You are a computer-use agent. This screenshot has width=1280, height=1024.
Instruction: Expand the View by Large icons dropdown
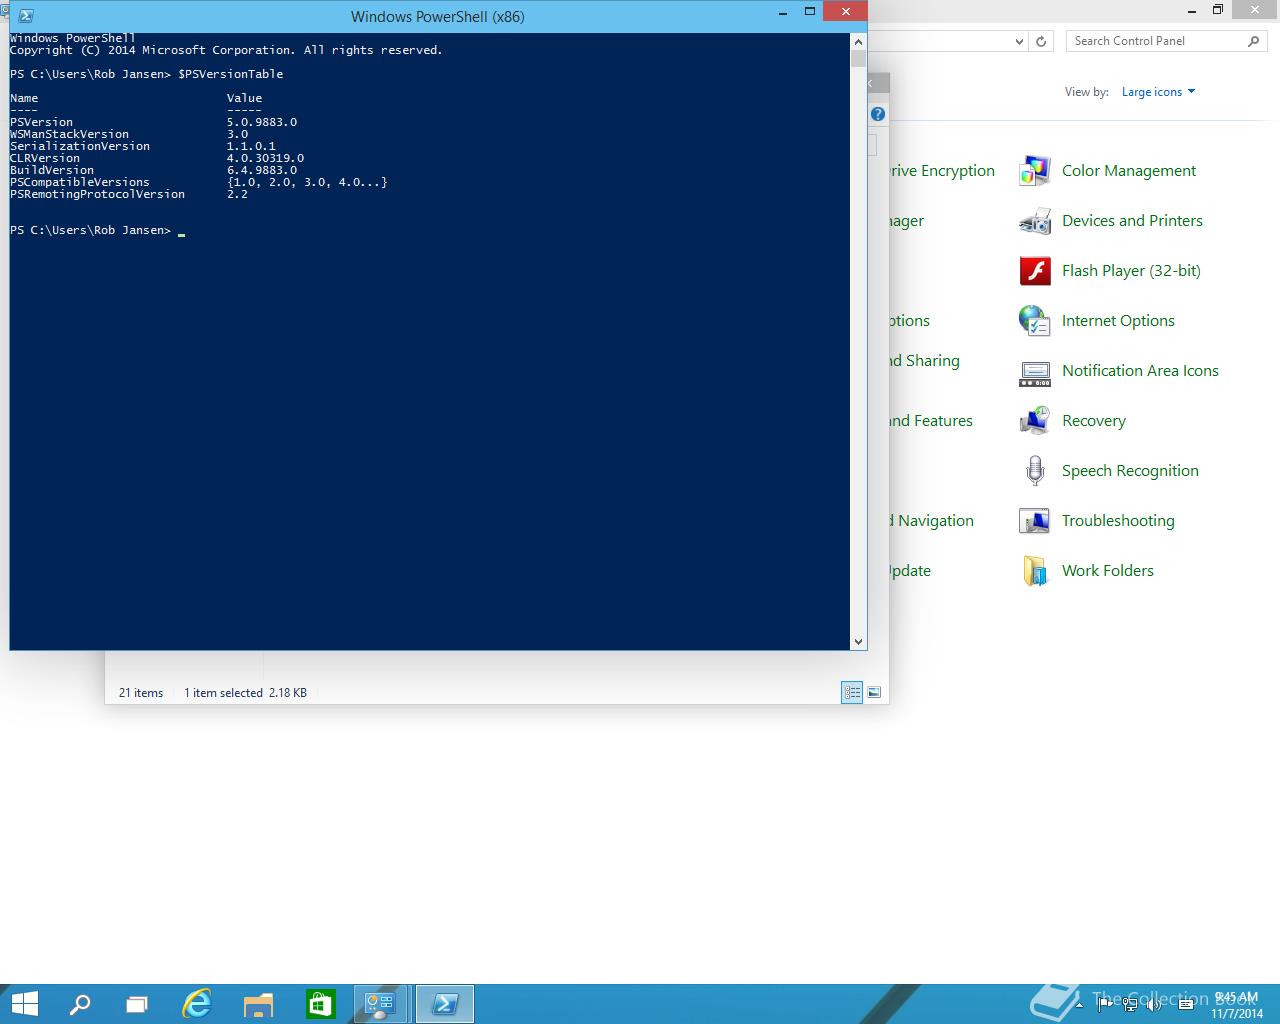coord(1158,92)
